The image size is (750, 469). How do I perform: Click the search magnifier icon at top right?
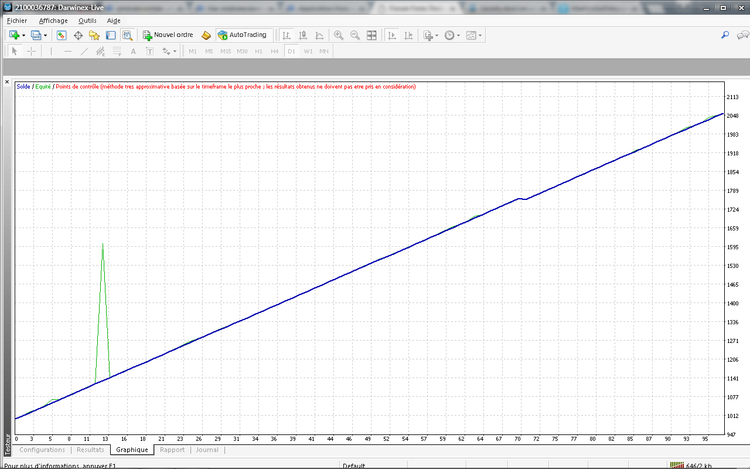coord(725,35)
